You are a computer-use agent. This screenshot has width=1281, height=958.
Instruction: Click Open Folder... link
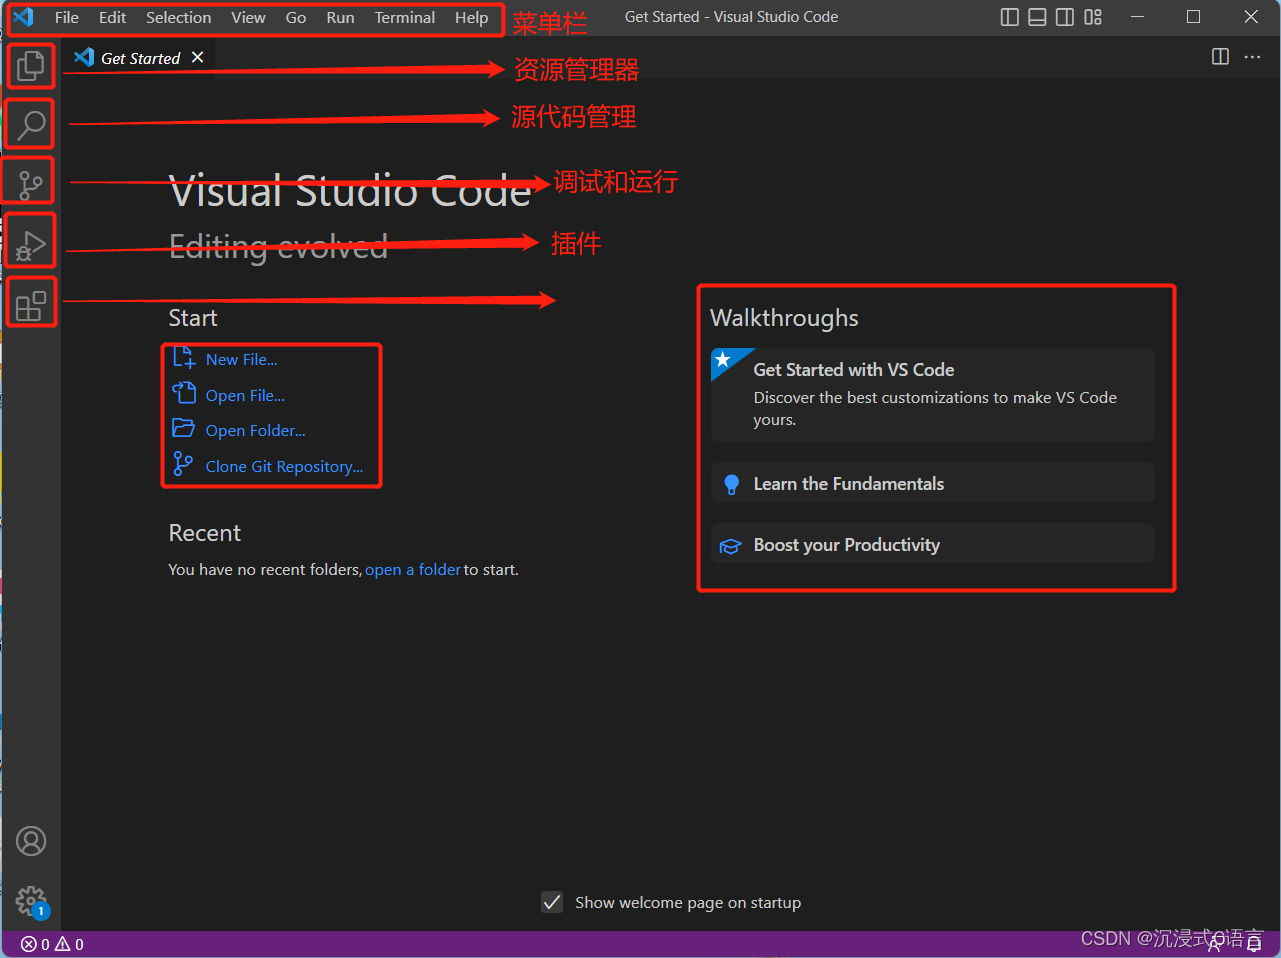point(256,431)
